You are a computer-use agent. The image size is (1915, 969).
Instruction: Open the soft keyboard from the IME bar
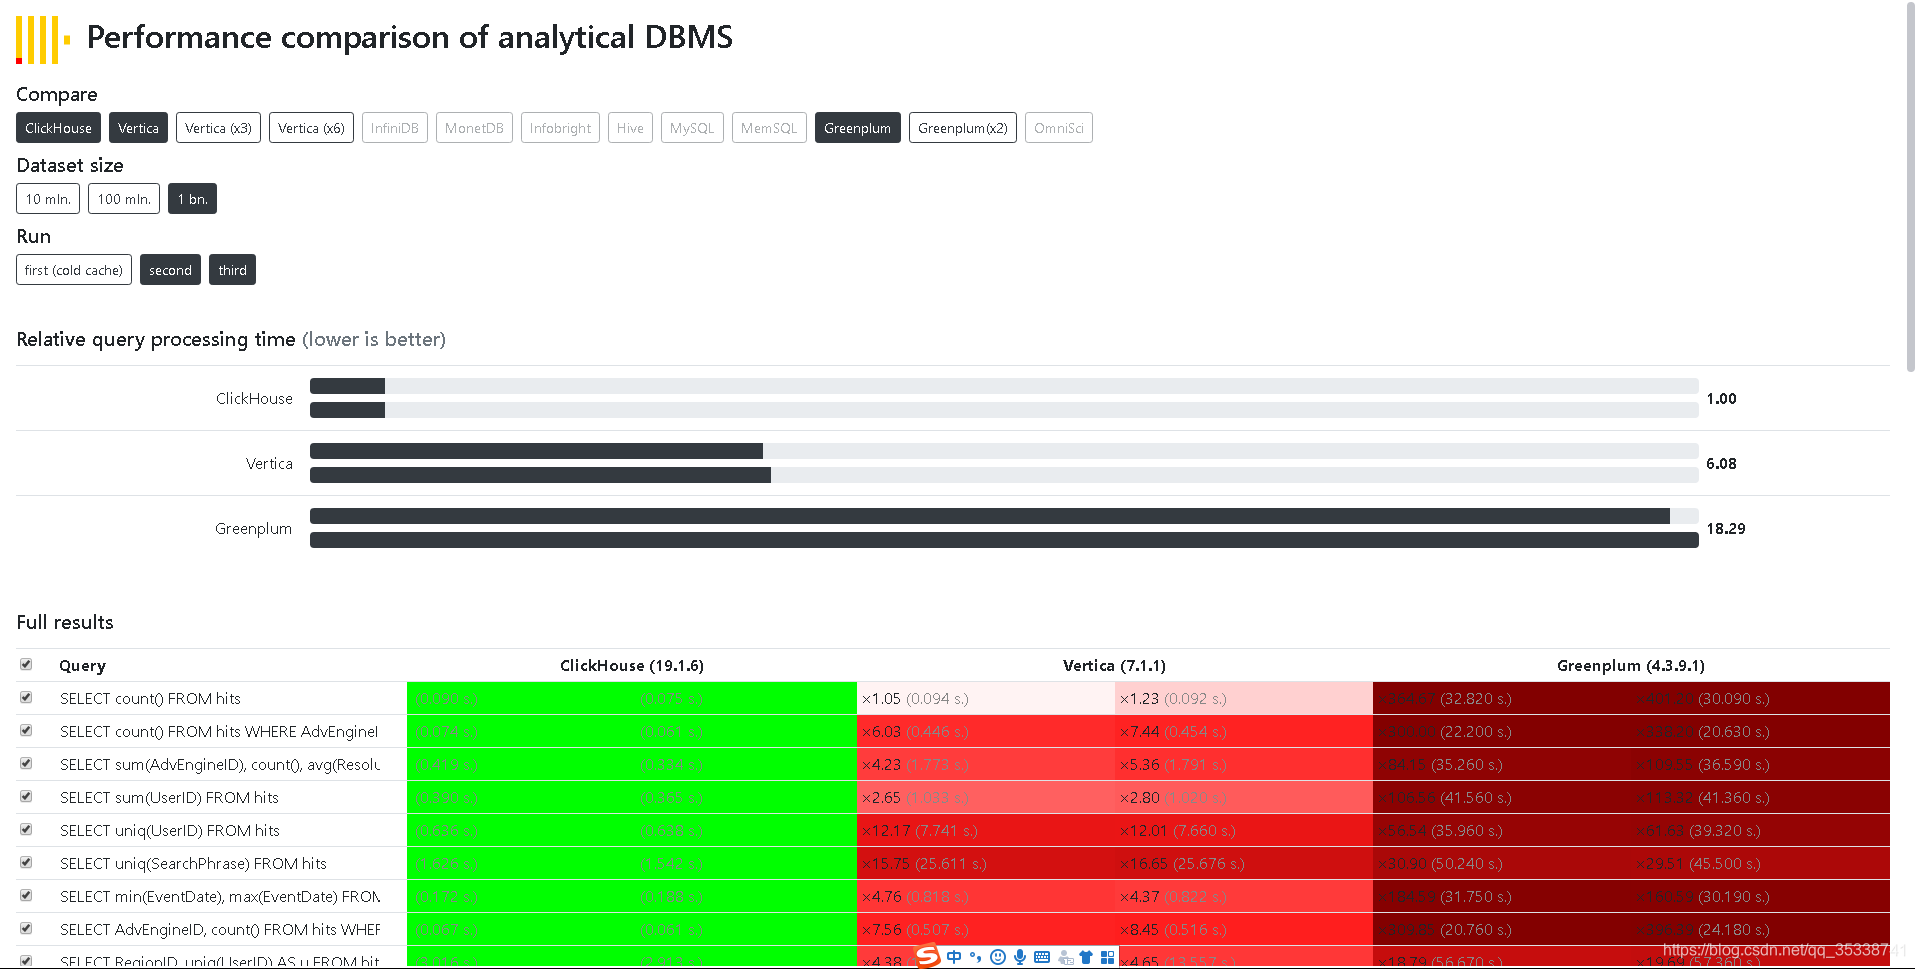click(x=1041, y=957)
